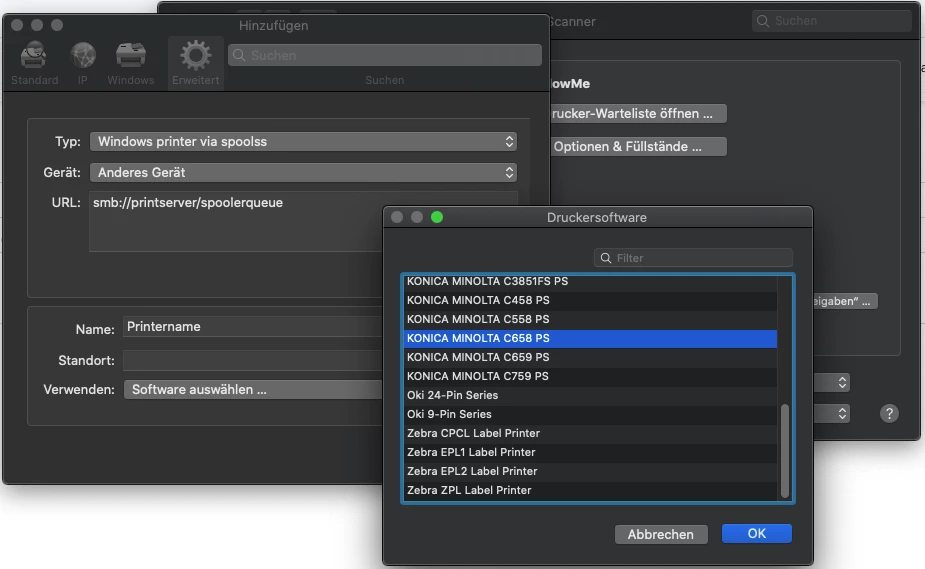Select highlighted KONICA MINOLTA C658 PS
The height and width of the screenshot is (569, 925).
coord(590,338)
